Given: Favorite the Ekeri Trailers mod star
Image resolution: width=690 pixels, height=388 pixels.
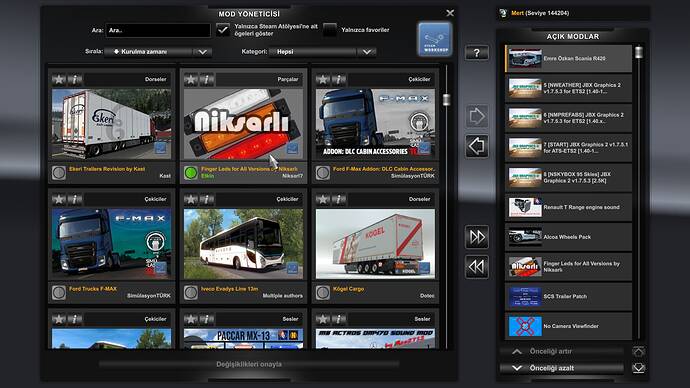Looking at the screenshot, I should coord(59,79).
